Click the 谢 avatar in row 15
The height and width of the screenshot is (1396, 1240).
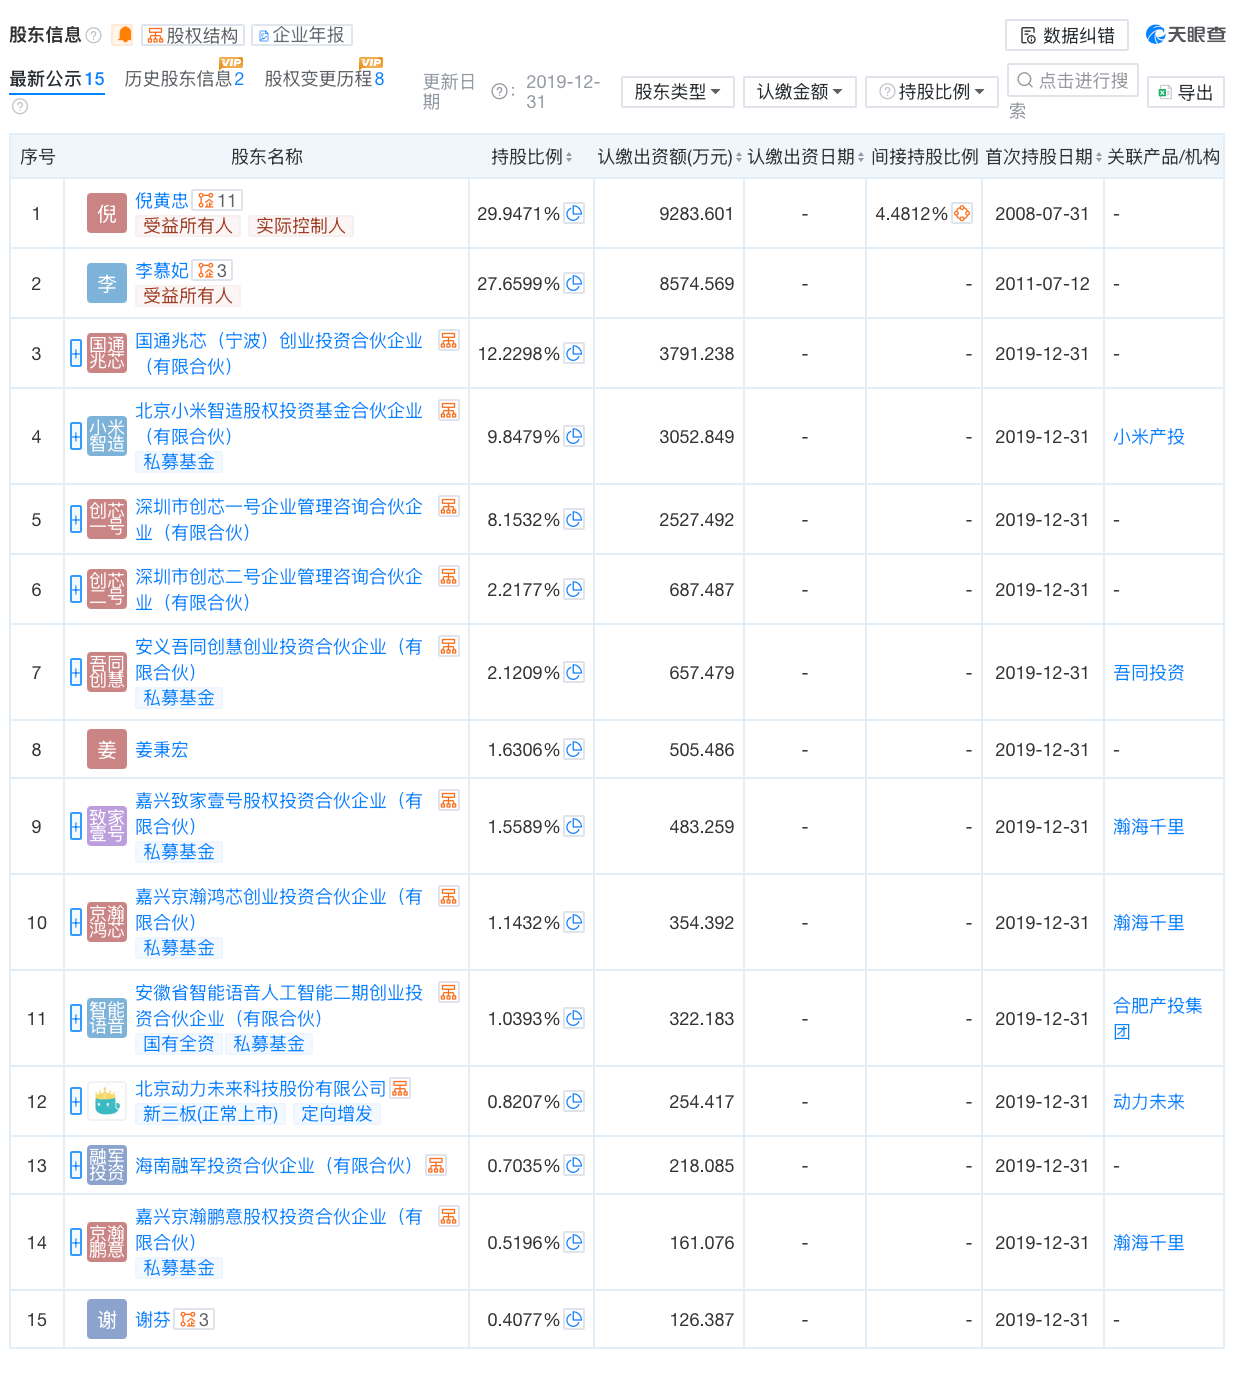(x=106, y=1319)
